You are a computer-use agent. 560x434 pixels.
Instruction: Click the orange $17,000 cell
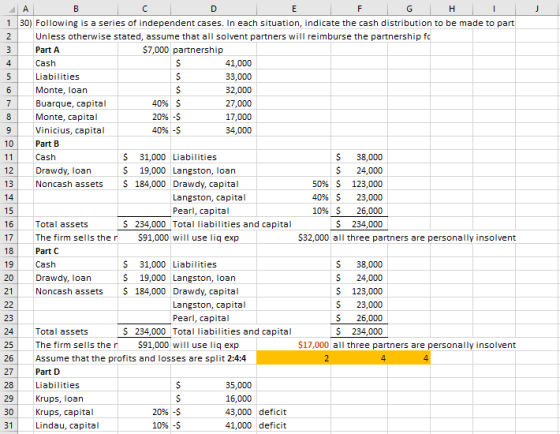pos(293,345)
